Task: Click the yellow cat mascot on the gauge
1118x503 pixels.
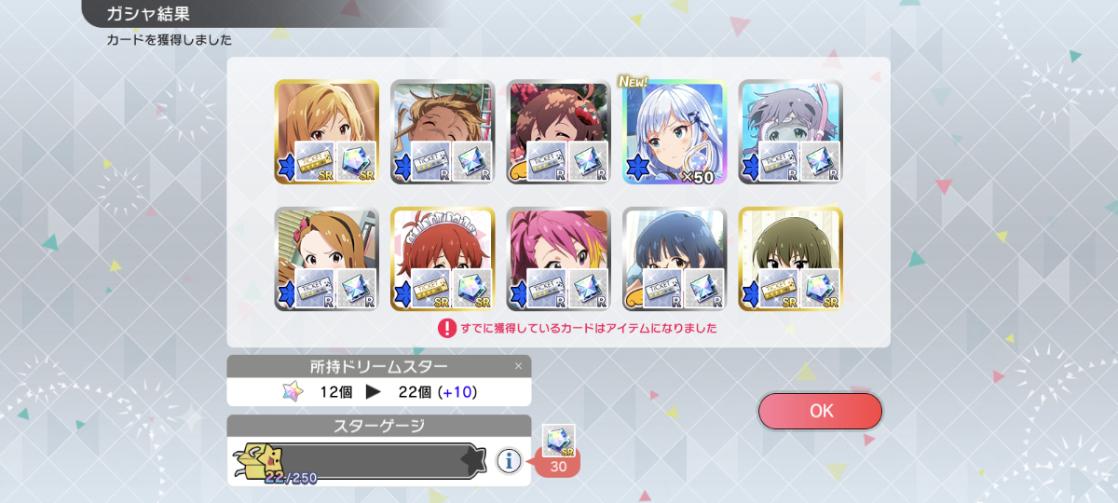Action: pyautogui.click(x=262, y=460)
